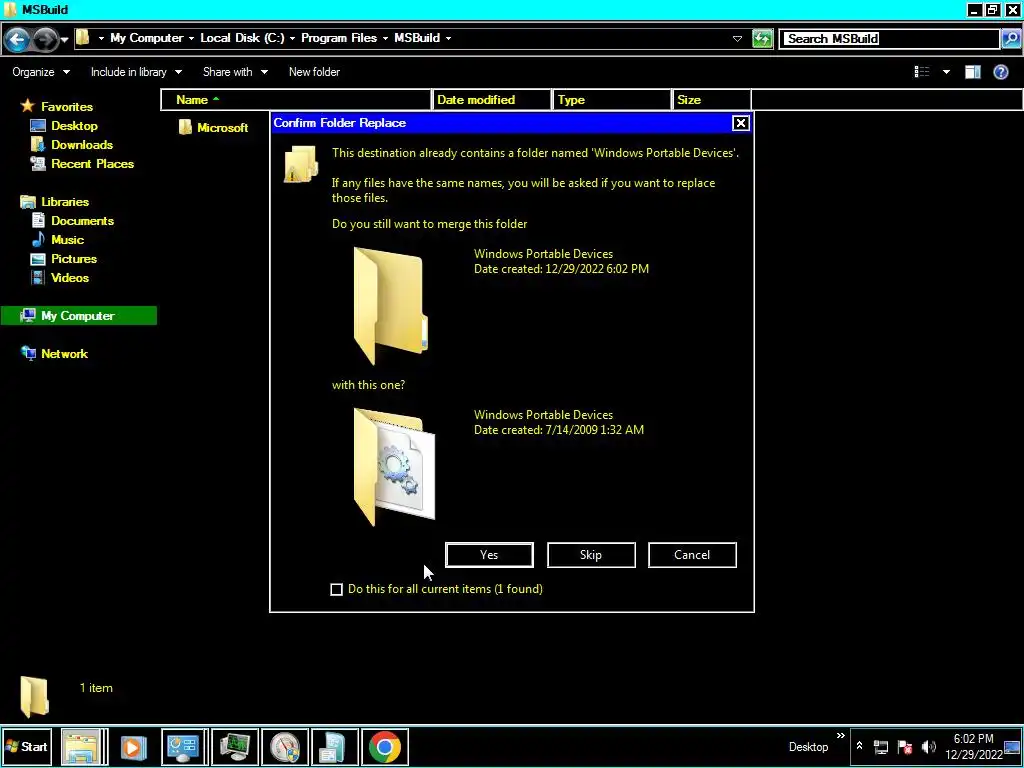Viewport: 1024px width, 768px height.
Task: Expand the MSBuild breadcrumb arrow
Action: pos(448,39)
